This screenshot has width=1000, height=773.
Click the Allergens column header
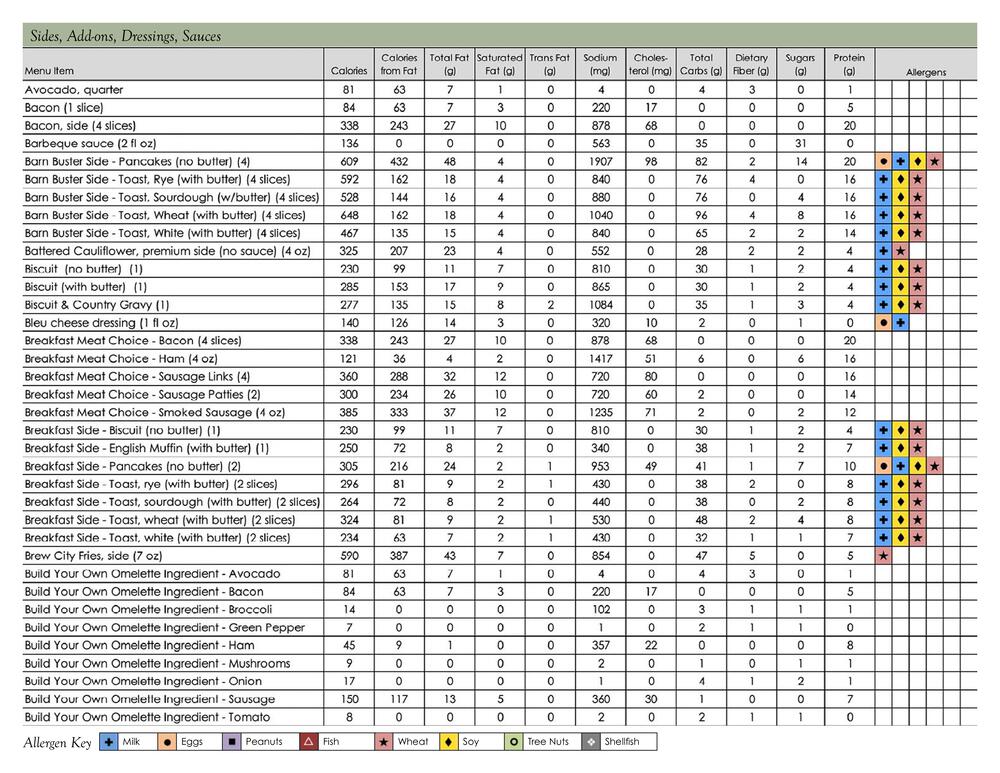926,72
